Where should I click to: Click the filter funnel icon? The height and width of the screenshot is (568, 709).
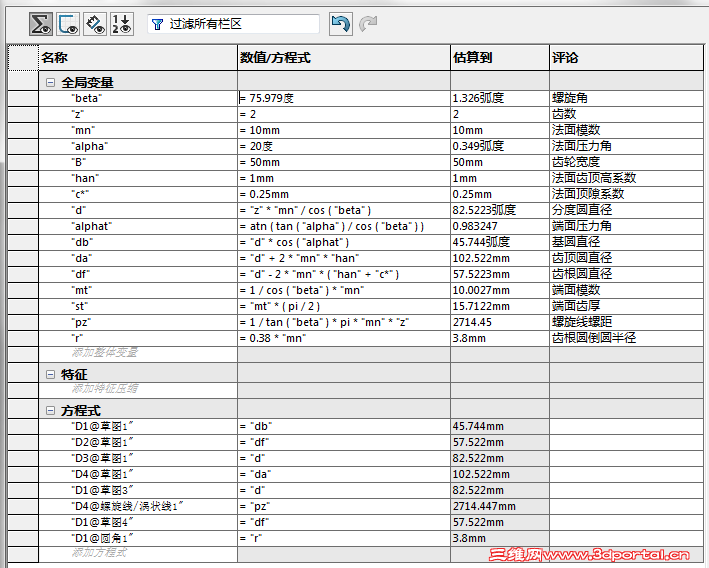click(157, 24)
